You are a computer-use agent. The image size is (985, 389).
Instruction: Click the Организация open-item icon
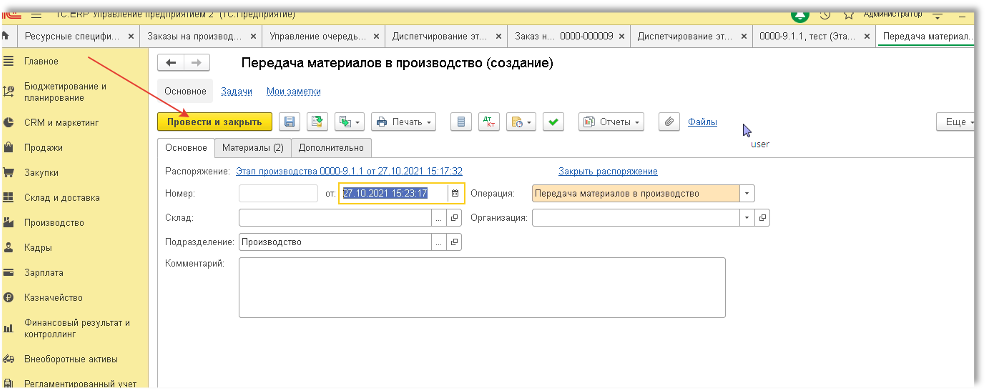[x=762, y=217]
